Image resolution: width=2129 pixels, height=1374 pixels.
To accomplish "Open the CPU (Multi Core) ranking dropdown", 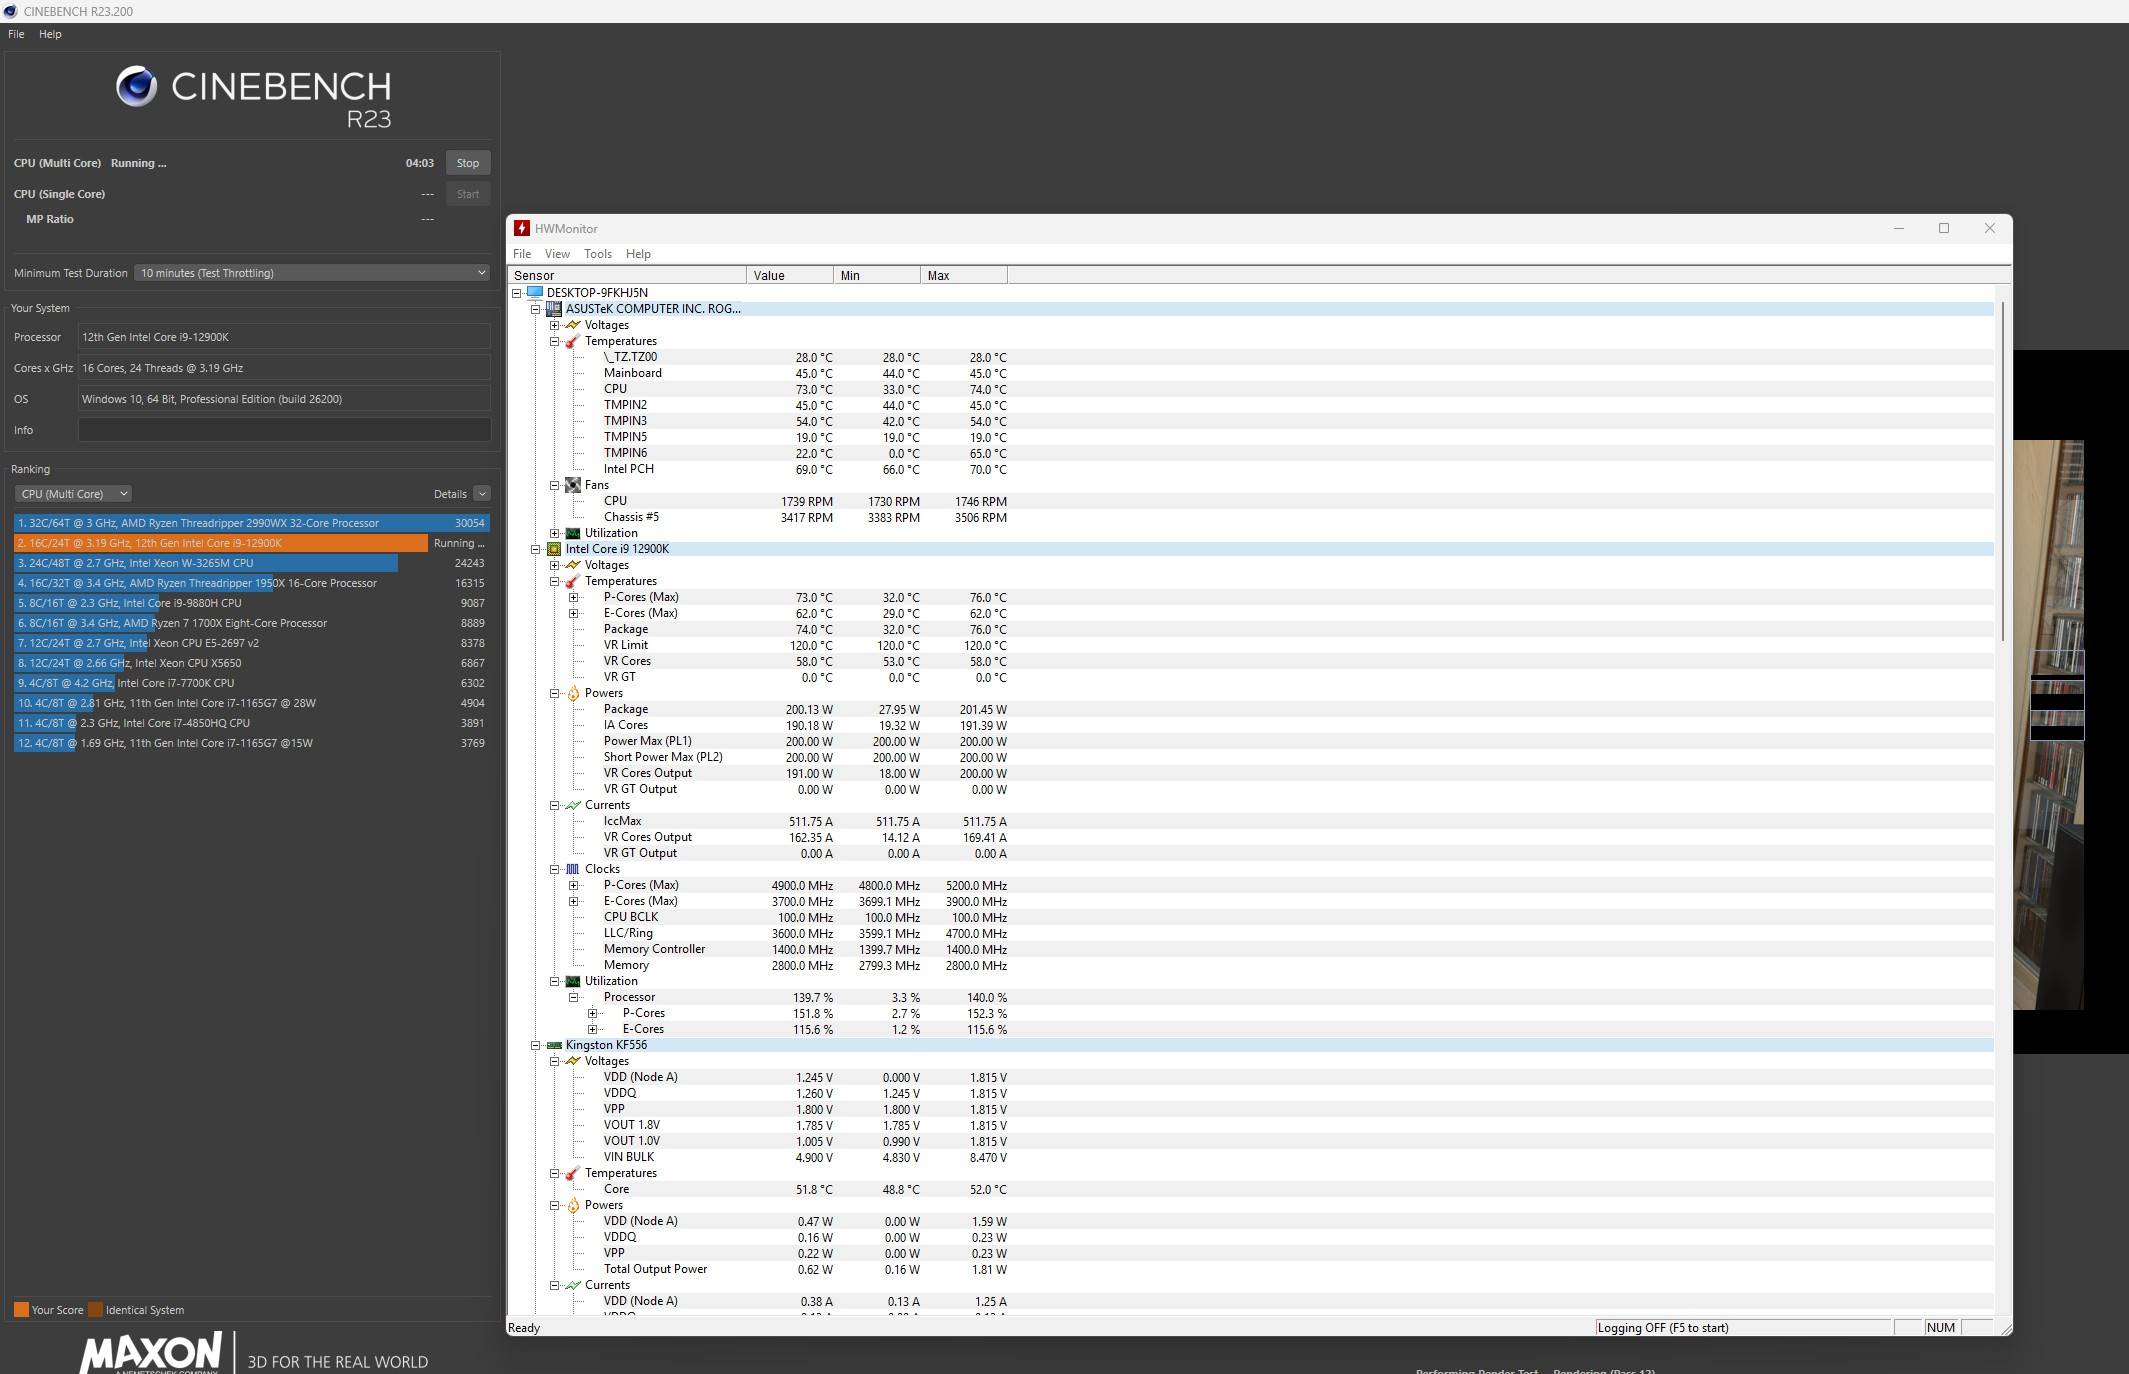I will 73,494.
